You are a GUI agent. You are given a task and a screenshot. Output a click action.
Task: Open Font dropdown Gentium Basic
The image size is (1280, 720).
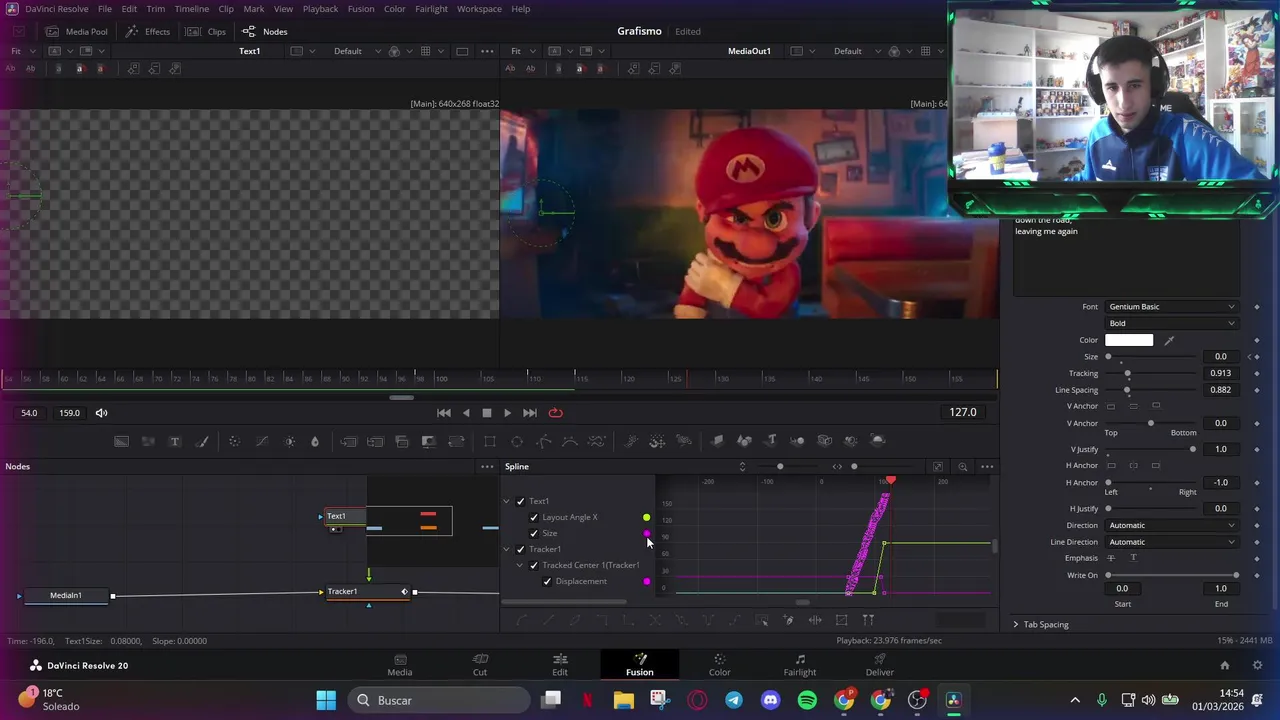(1171, 307)
